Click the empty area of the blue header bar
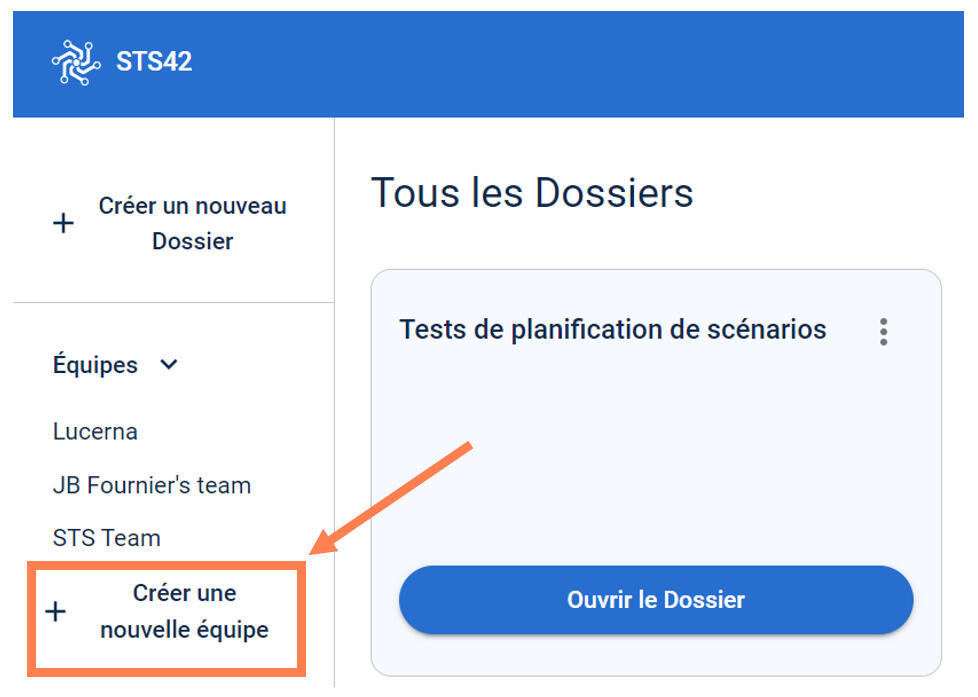Viewport: 978px width, 697px height. 600,62
